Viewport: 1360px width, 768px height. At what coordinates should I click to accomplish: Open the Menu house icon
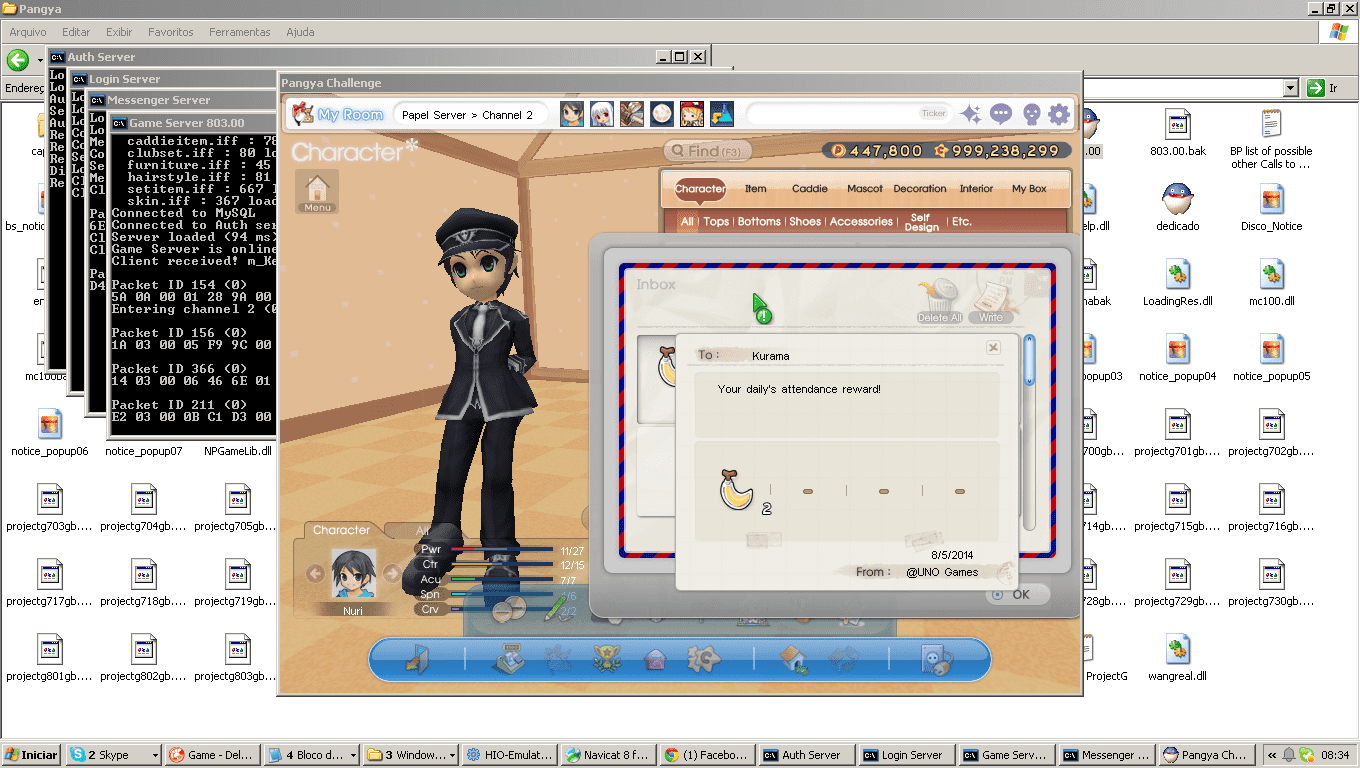pos(317,191)
